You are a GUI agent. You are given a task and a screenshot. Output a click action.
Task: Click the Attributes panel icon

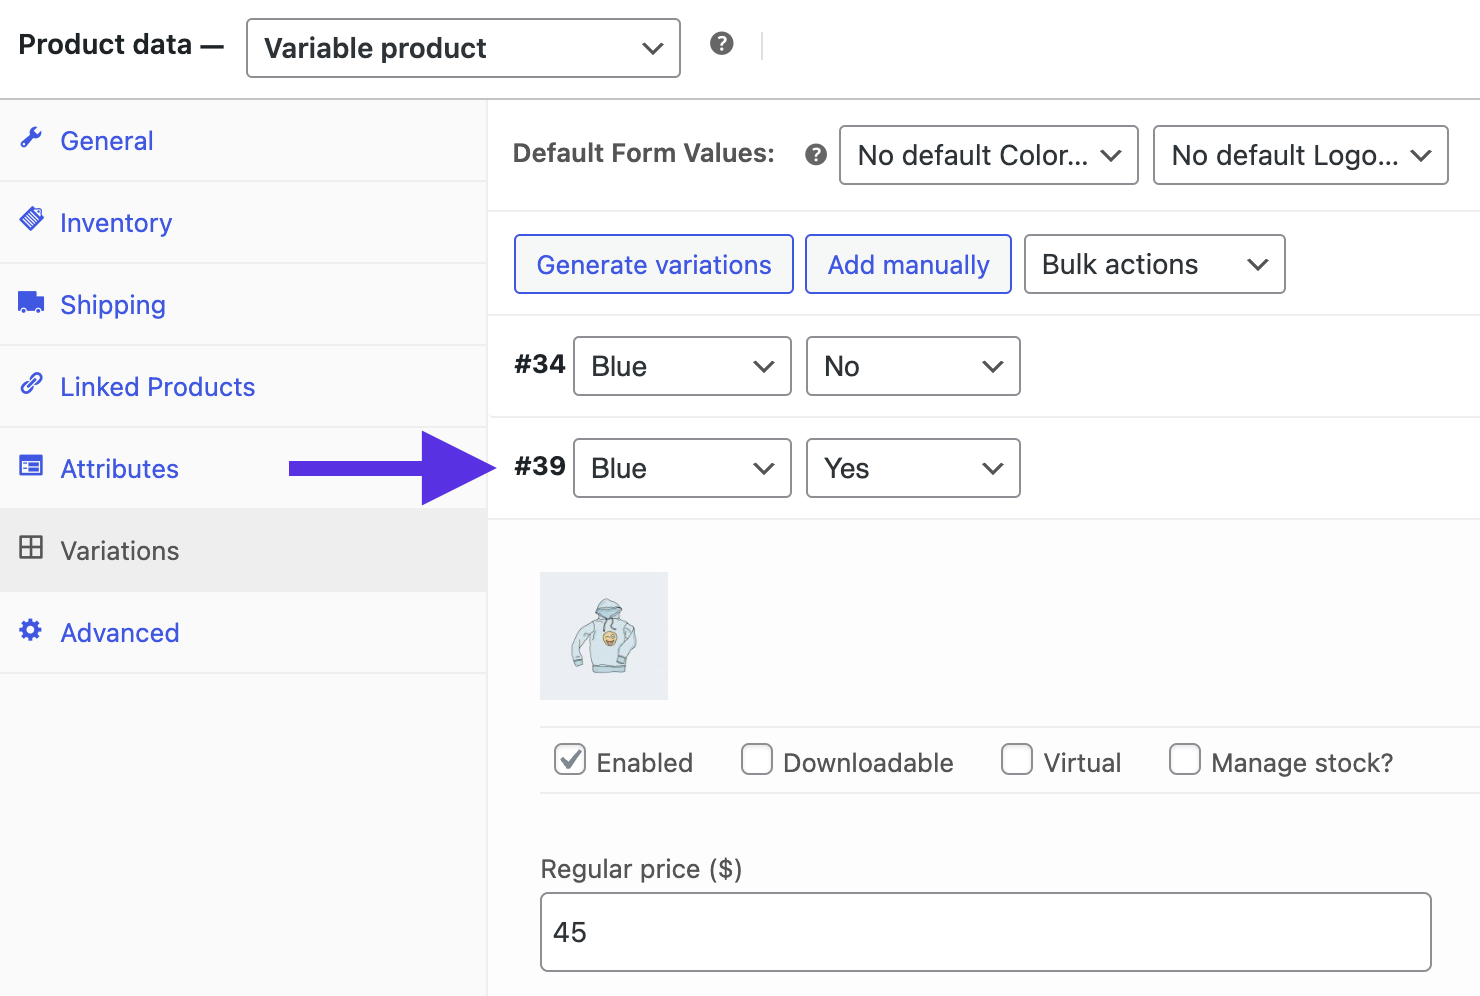31,468
